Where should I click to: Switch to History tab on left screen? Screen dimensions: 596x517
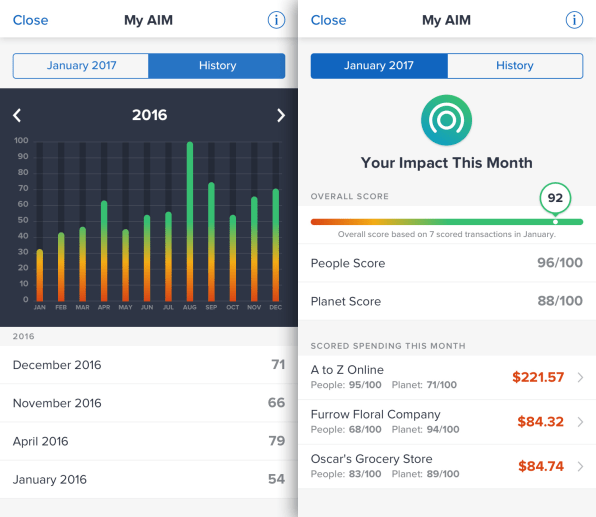(217, 66)
